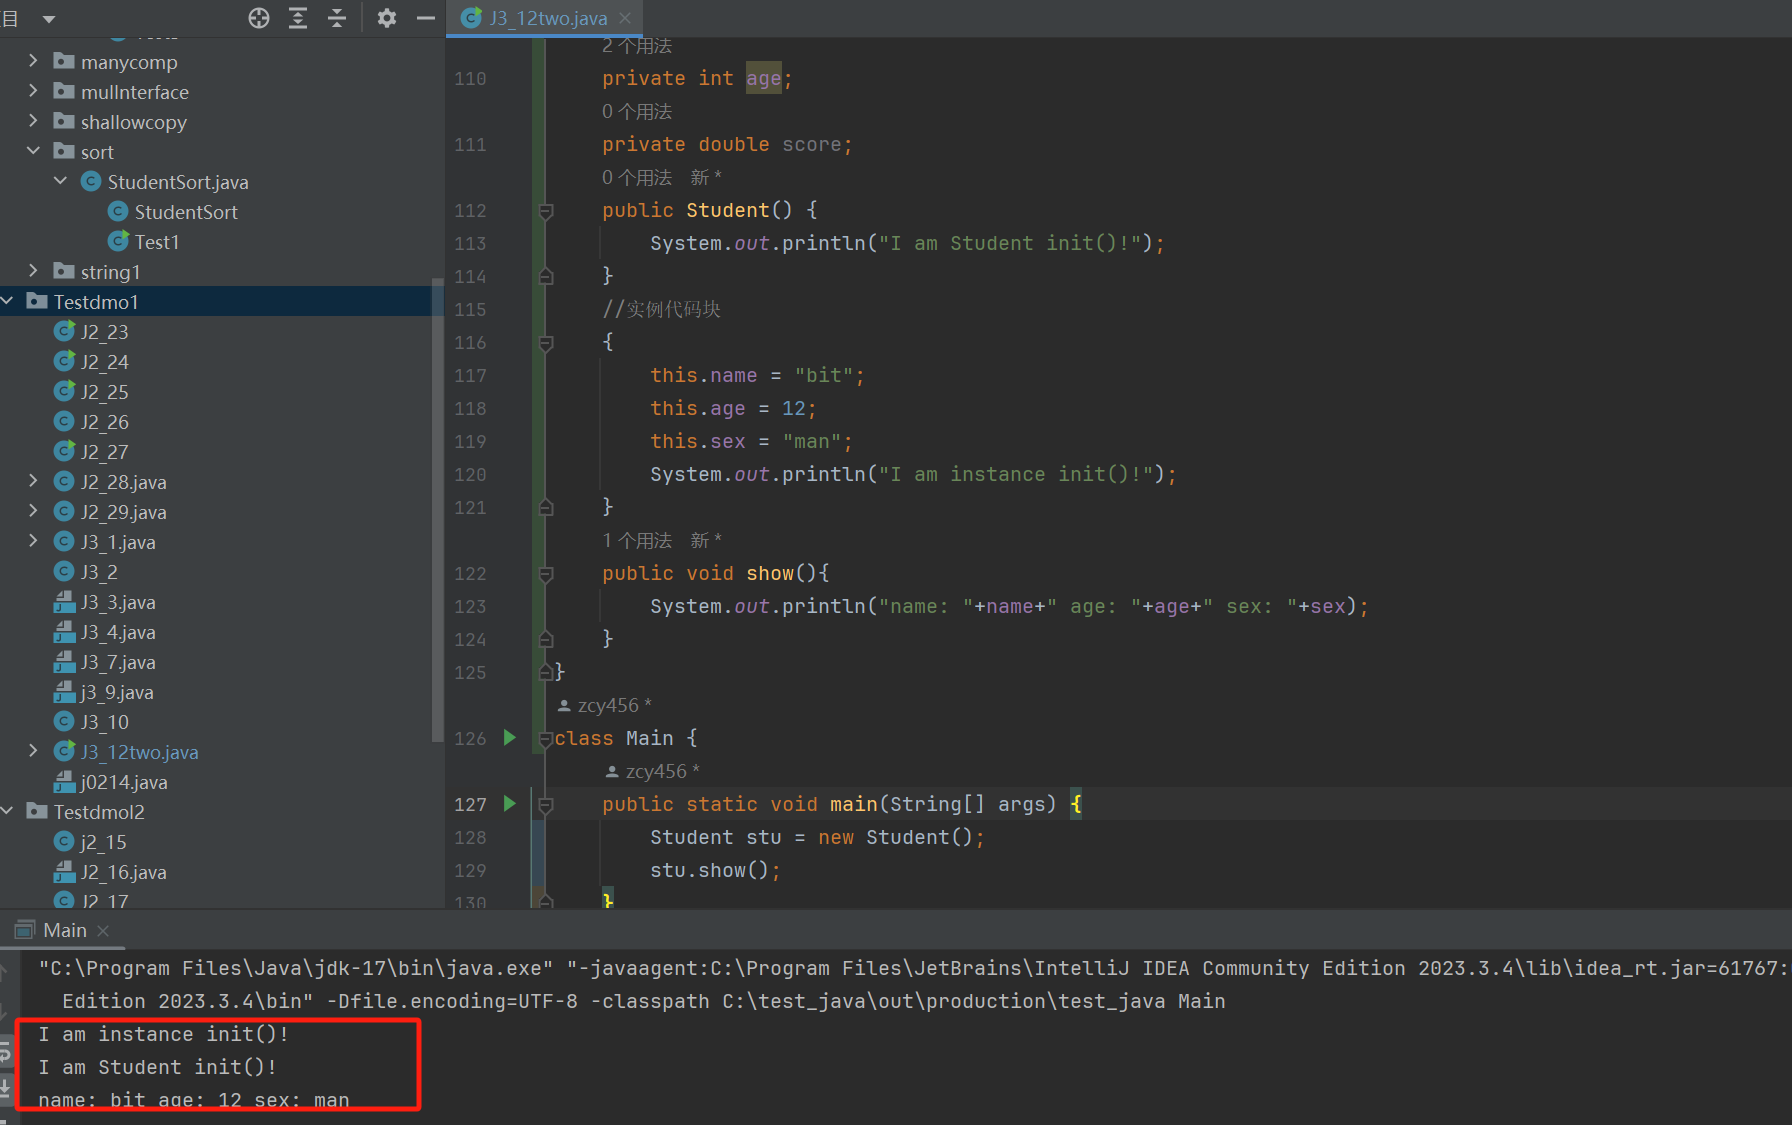
Task: Select the Test1 class icon
Action: click(118, 241)
